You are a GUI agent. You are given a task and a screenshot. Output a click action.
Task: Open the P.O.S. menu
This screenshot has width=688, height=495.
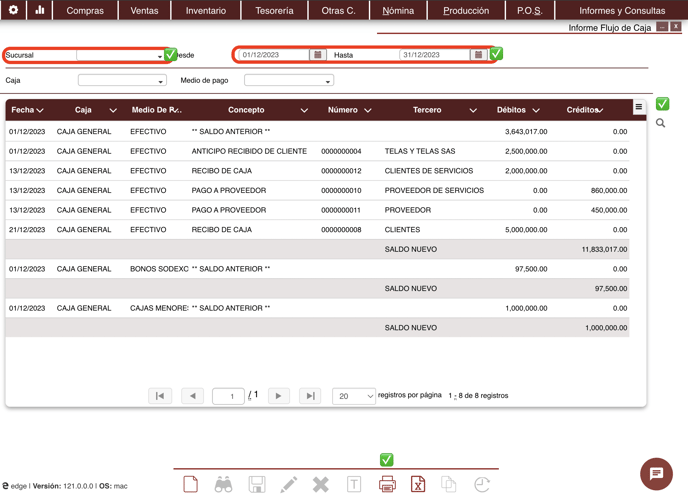(x=530, y=11)
